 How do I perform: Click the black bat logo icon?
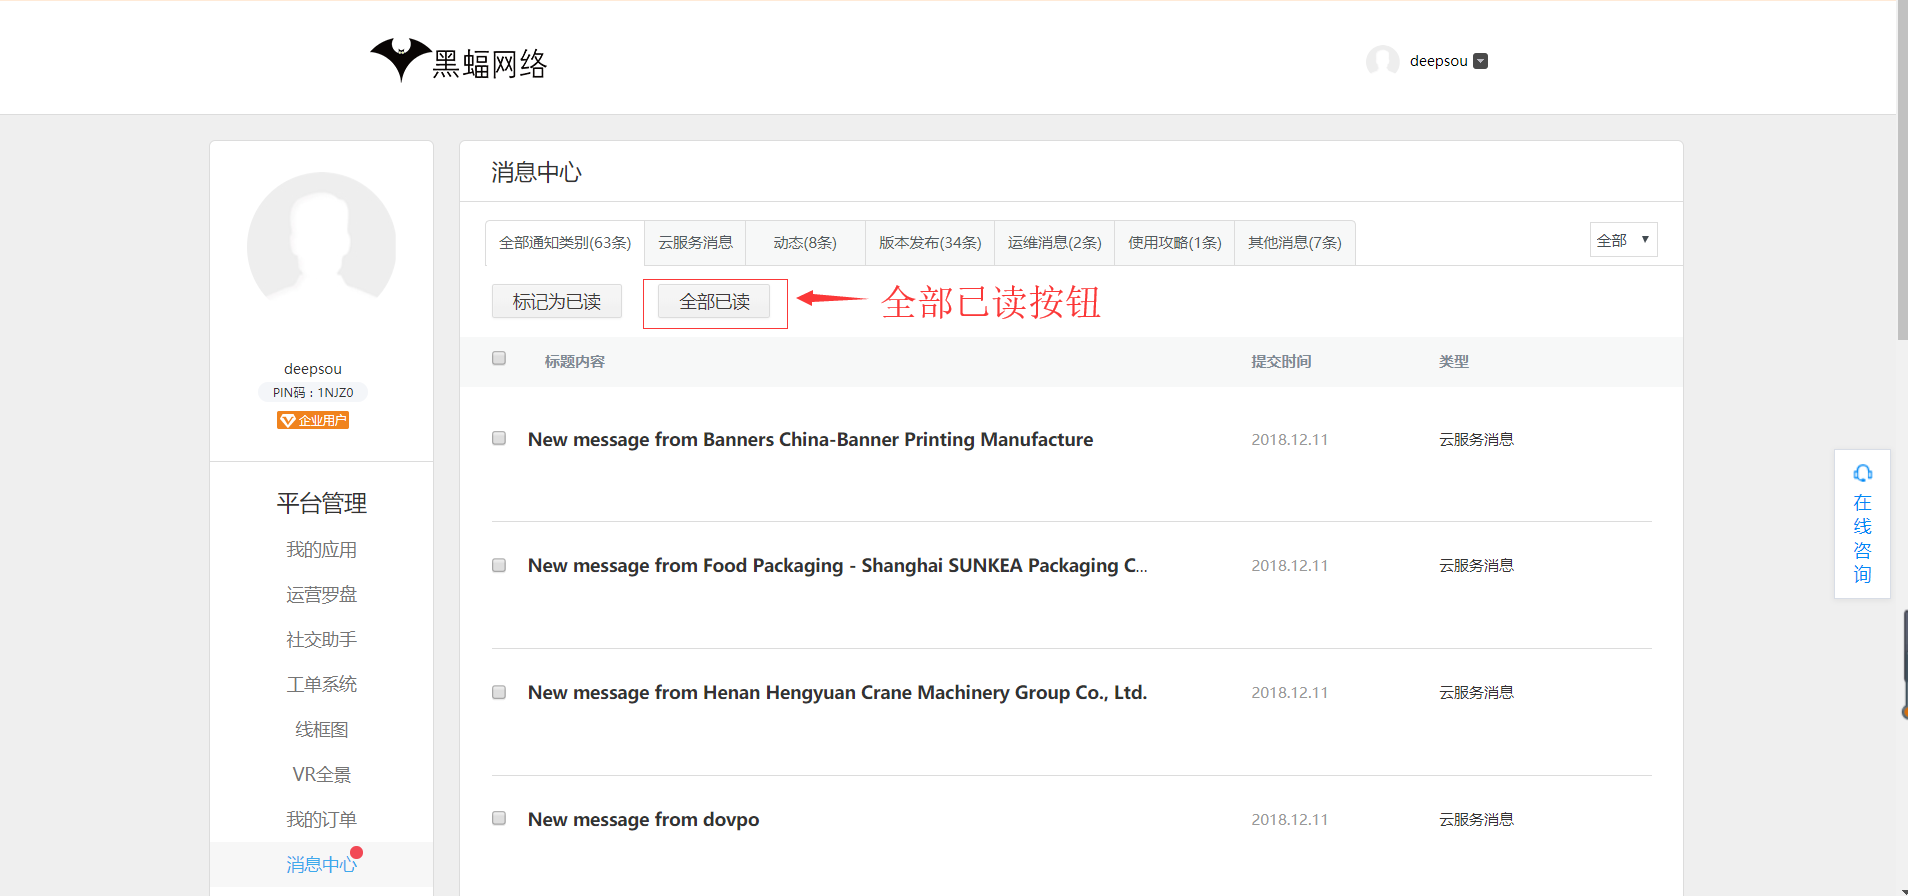[x=400, y=59]
